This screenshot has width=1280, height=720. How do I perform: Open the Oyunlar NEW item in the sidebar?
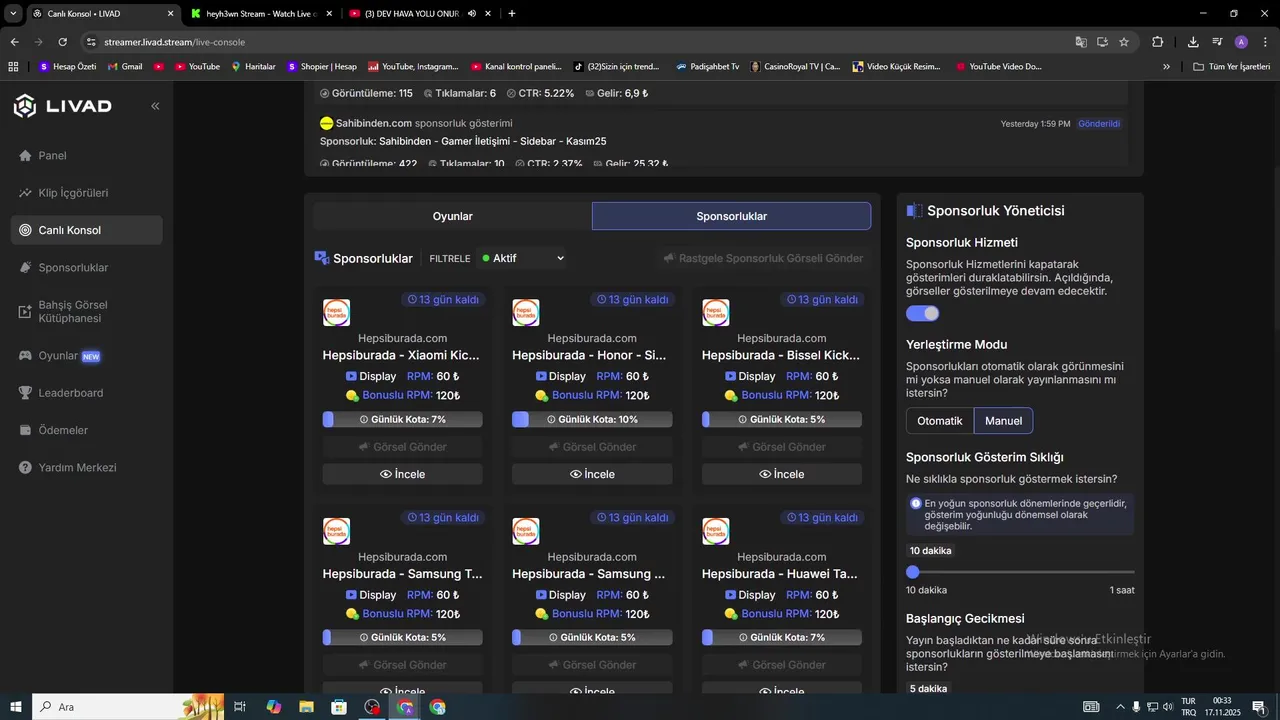[87, 356]
